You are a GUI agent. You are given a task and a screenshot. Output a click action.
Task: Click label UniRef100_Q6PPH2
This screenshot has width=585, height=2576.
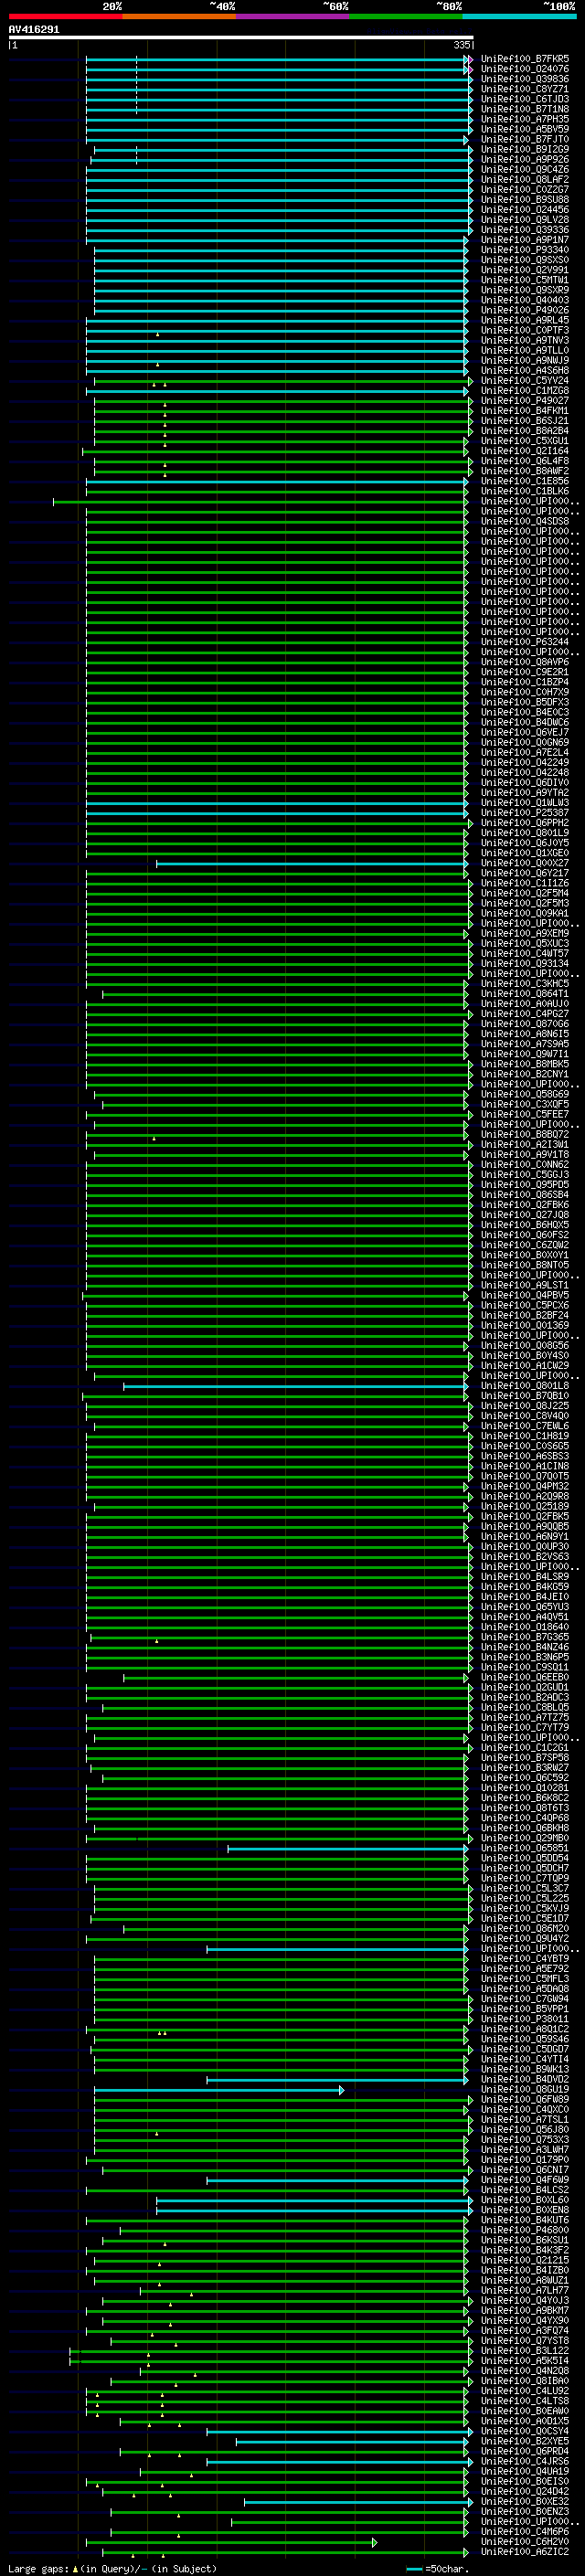coord(525,822)
